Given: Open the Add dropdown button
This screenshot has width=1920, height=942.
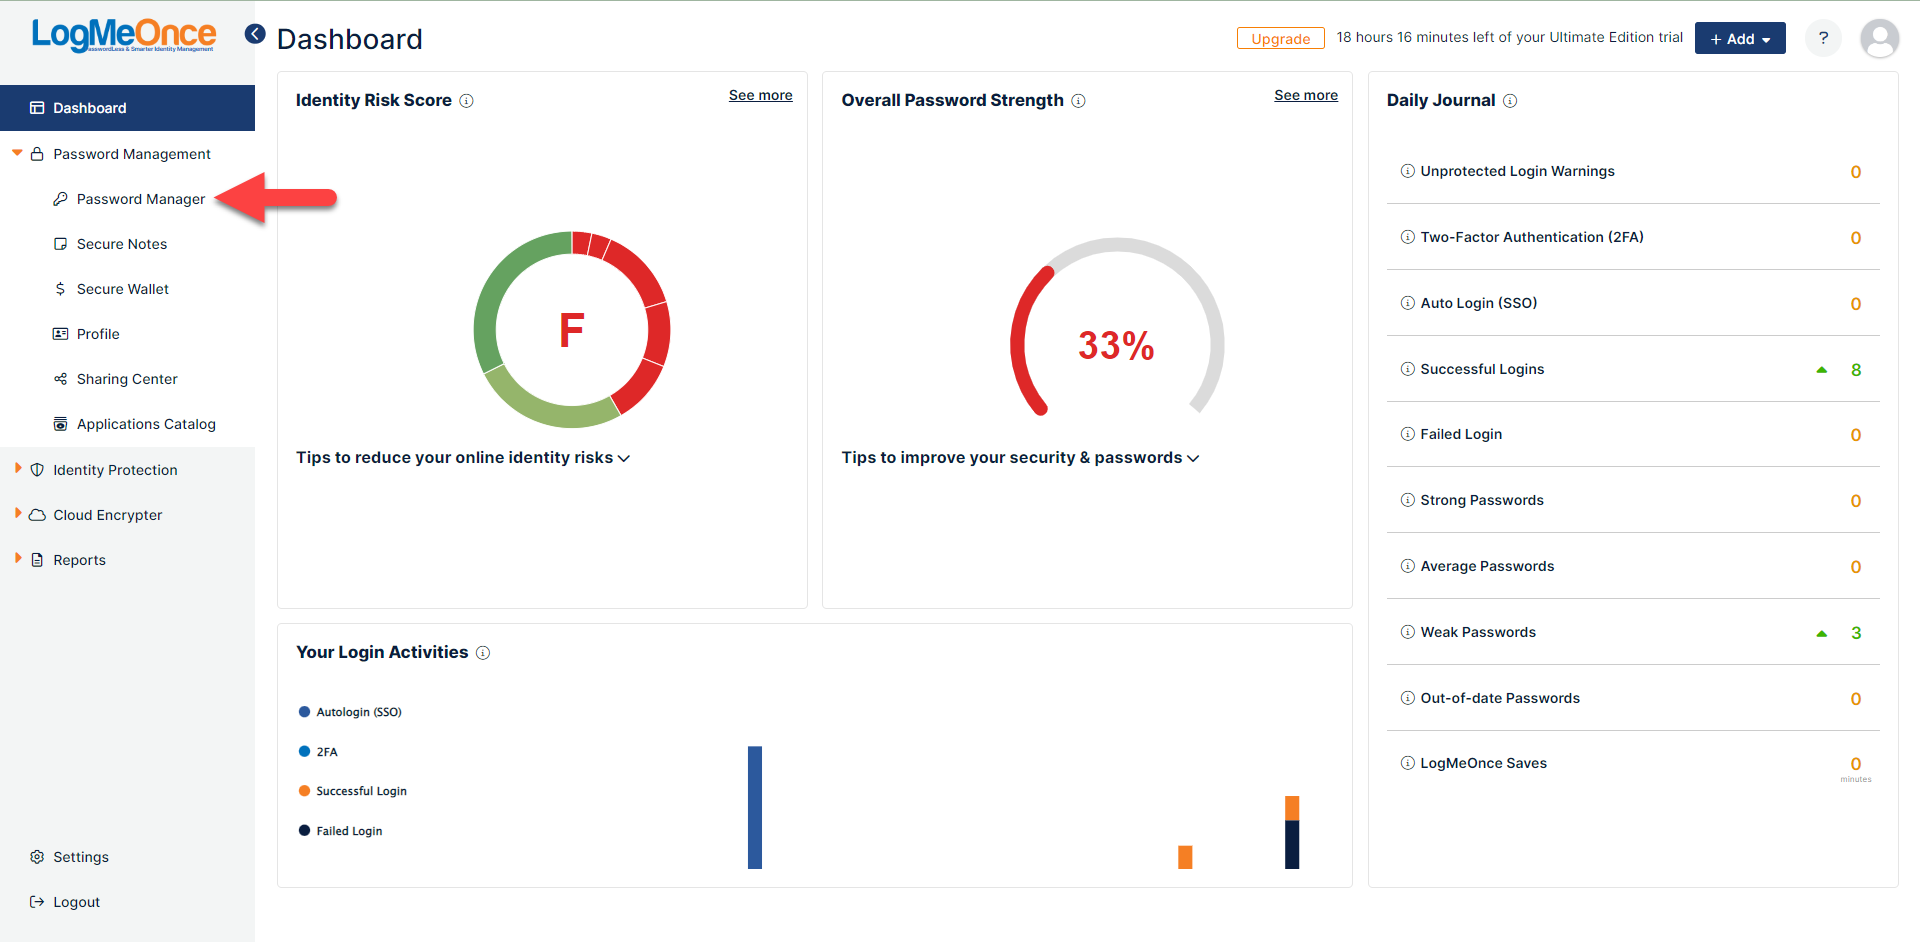Looking at the screenshot, I should pos(1740,39).
